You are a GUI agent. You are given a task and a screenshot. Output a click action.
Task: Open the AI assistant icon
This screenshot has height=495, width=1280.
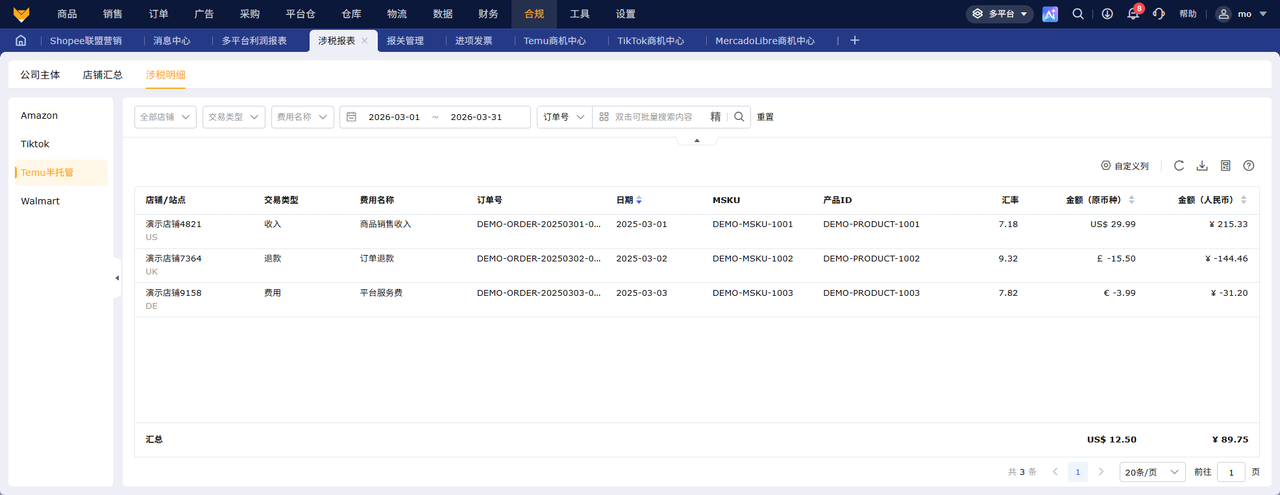point(1050,14)
